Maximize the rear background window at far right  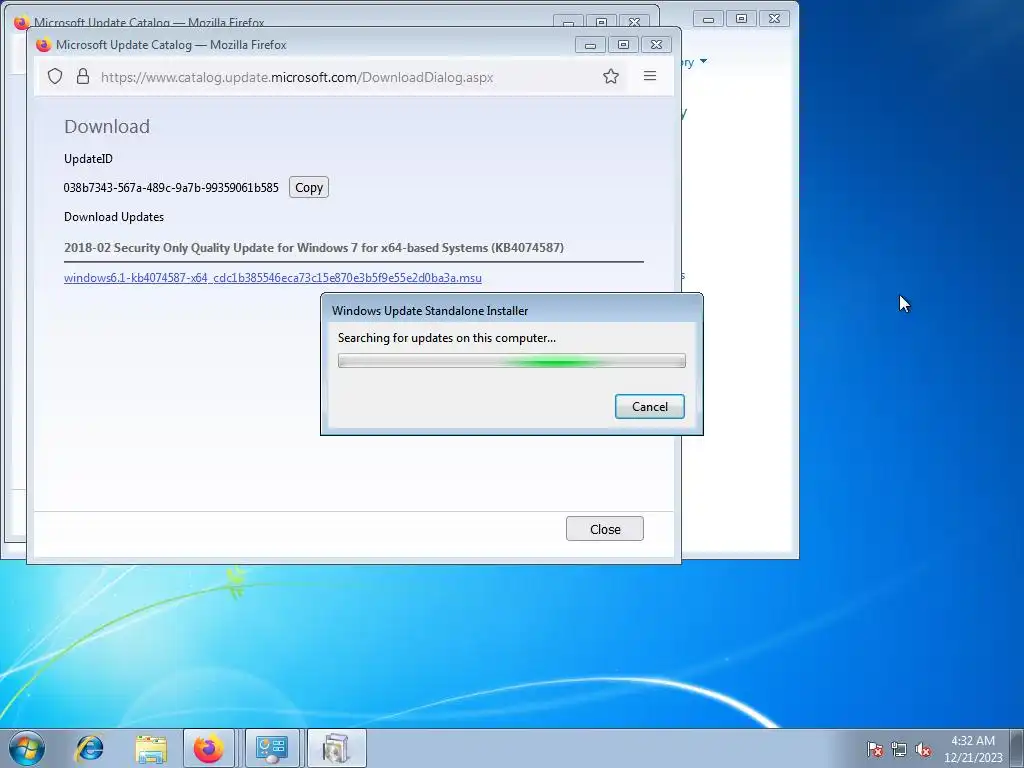click(x=741, y=19)
